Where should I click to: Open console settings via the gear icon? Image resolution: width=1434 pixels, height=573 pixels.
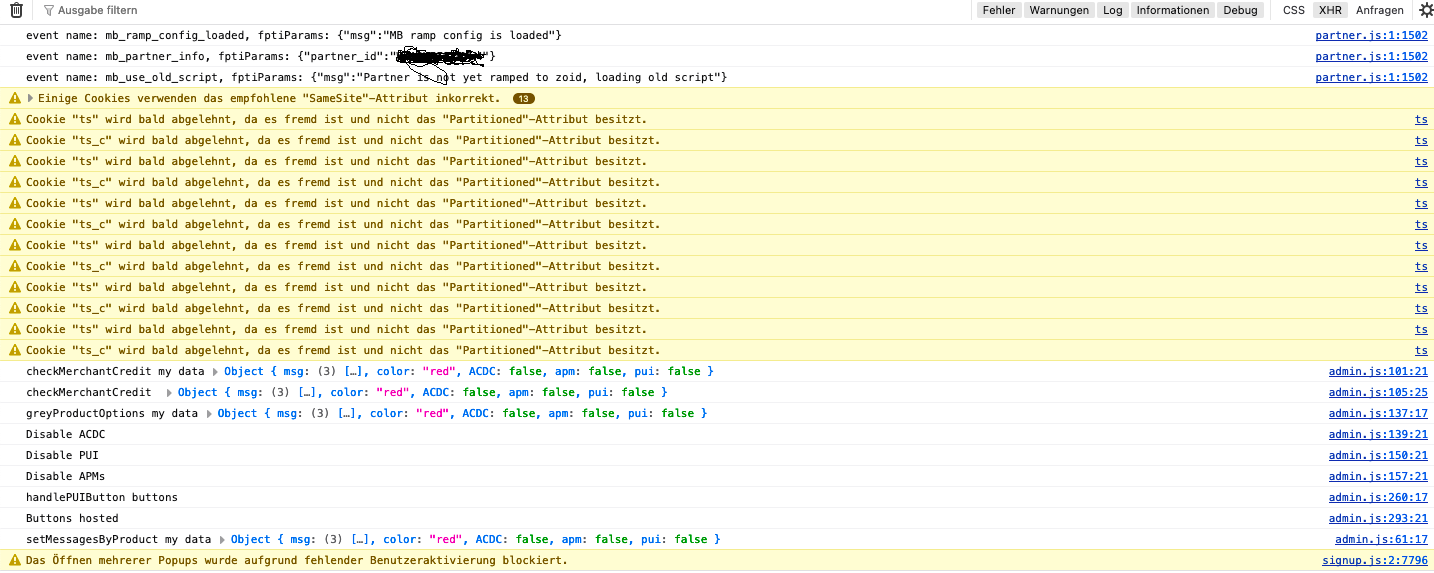(1425, 11)
